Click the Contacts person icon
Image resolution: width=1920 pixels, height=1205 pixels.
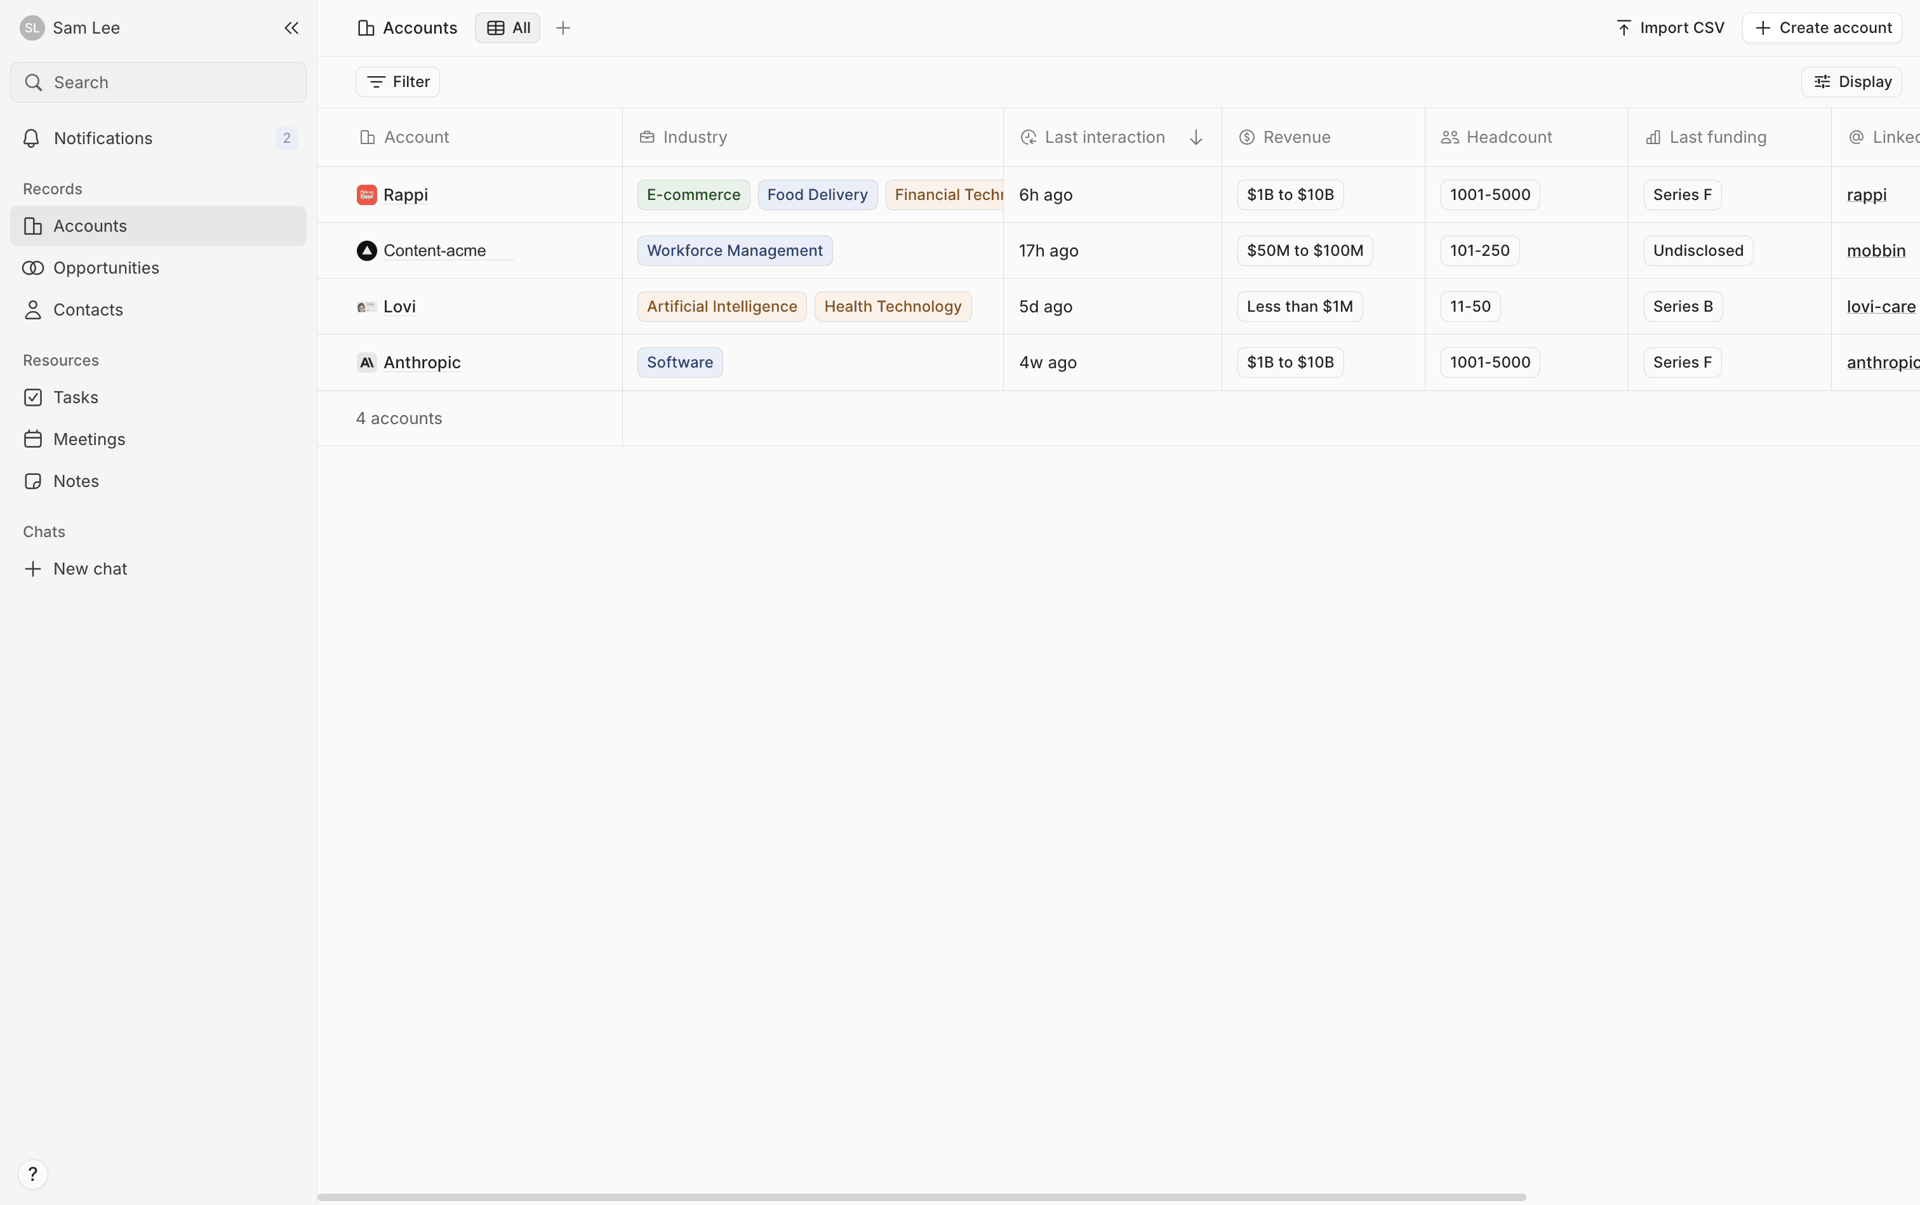pyautogui.click(x=33, y=310)
